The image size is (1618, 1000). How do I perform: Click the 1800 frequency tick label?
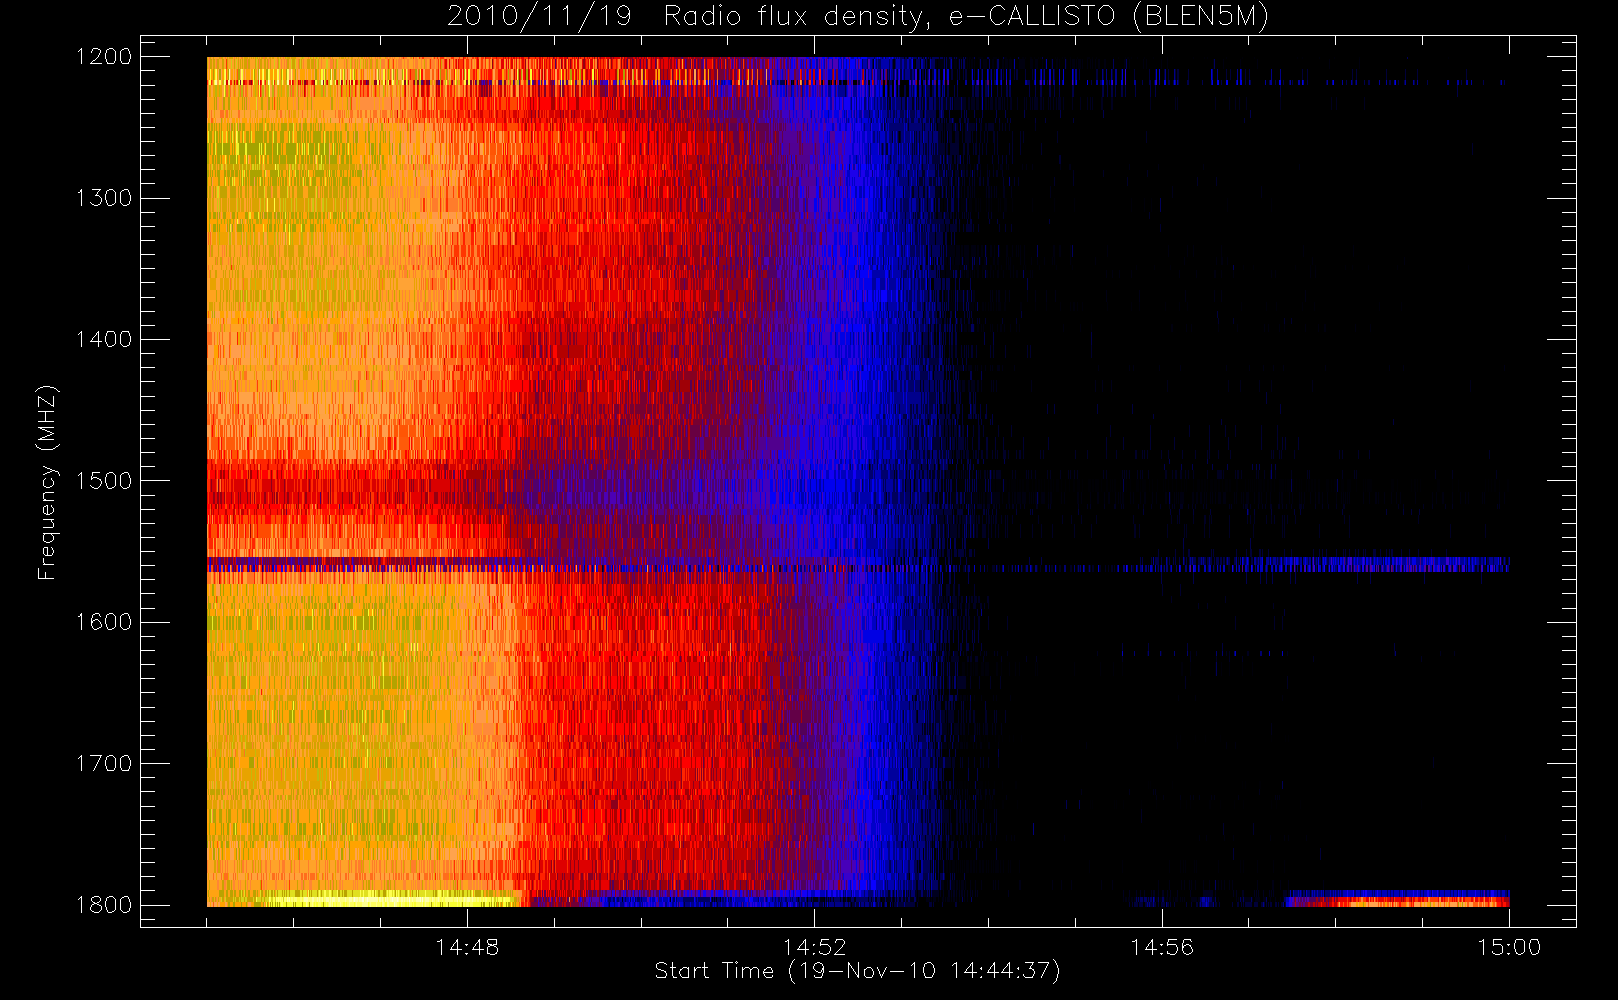click(x=104, y=905)
